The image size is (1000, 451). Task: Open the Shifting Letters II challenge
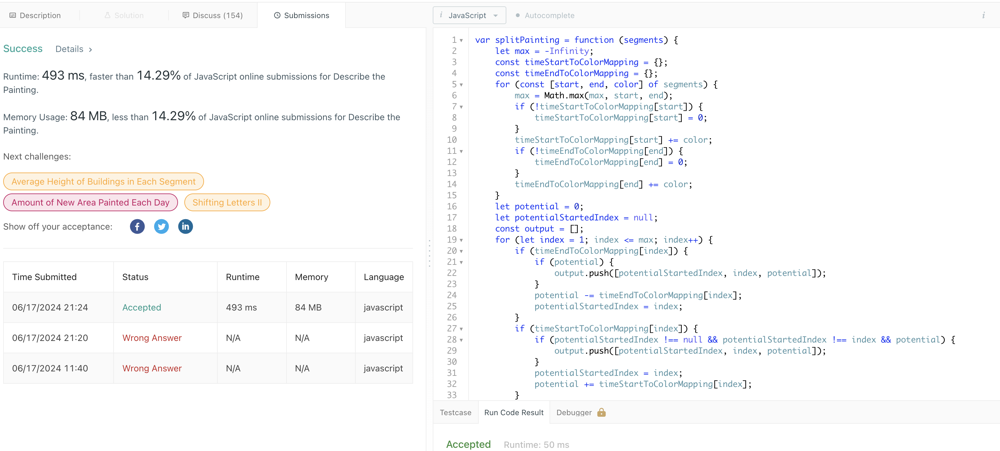(x=227, y=203)
